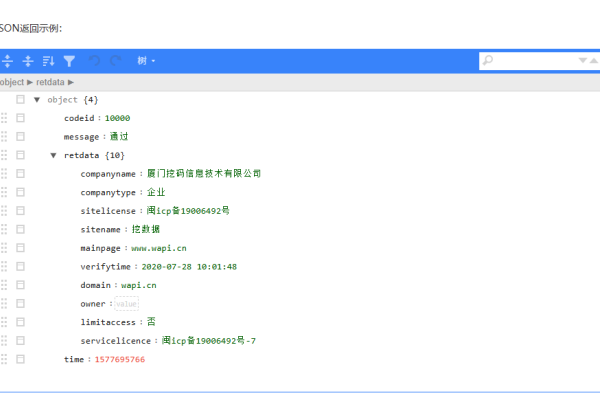Image resolution: width=600 pixels, height=400 pixels.
Task: Collapse the root object {4} node
Action: 37,100
